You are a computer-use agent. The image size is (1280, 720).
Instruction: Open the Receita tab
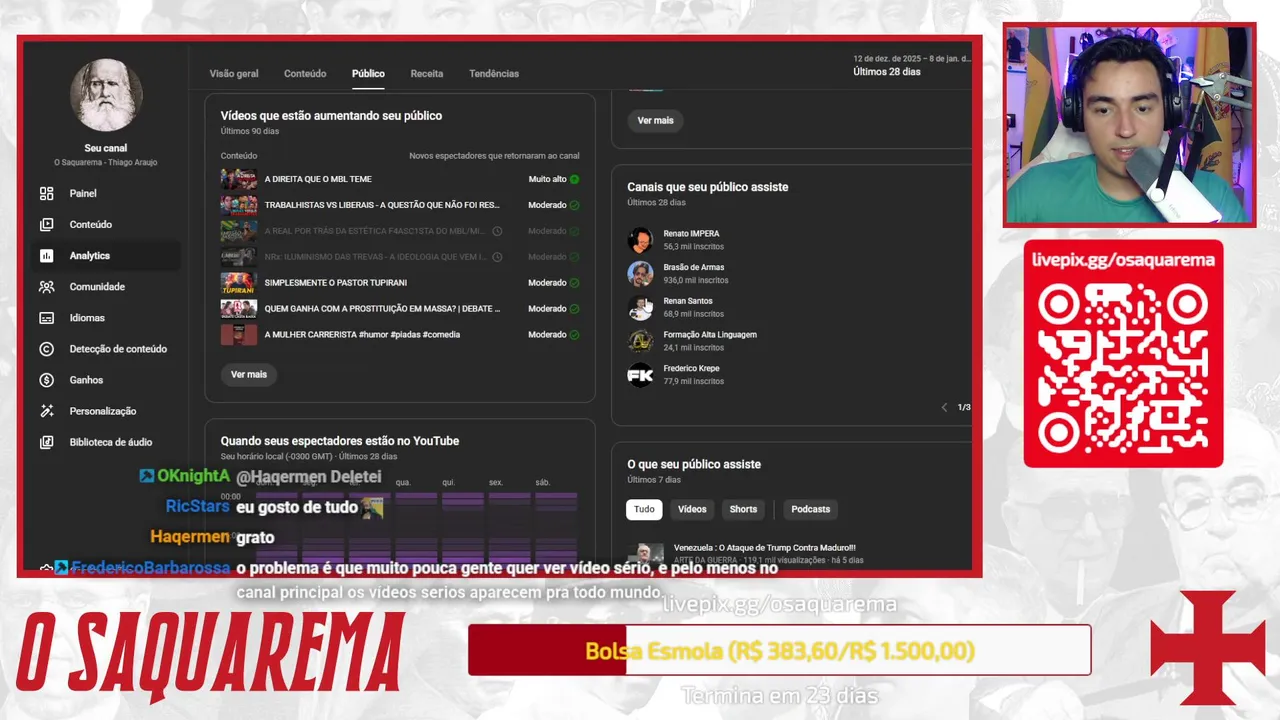427,73
